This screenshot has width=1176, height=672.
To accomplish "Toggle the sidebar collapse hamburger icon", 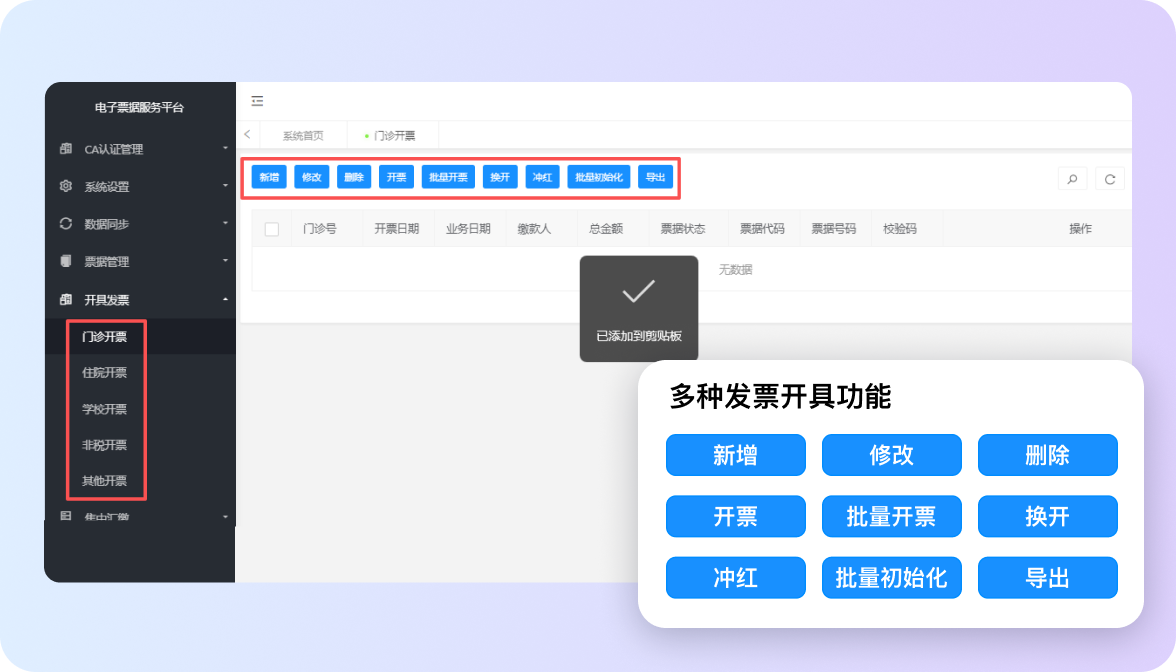I will point(257,101).
